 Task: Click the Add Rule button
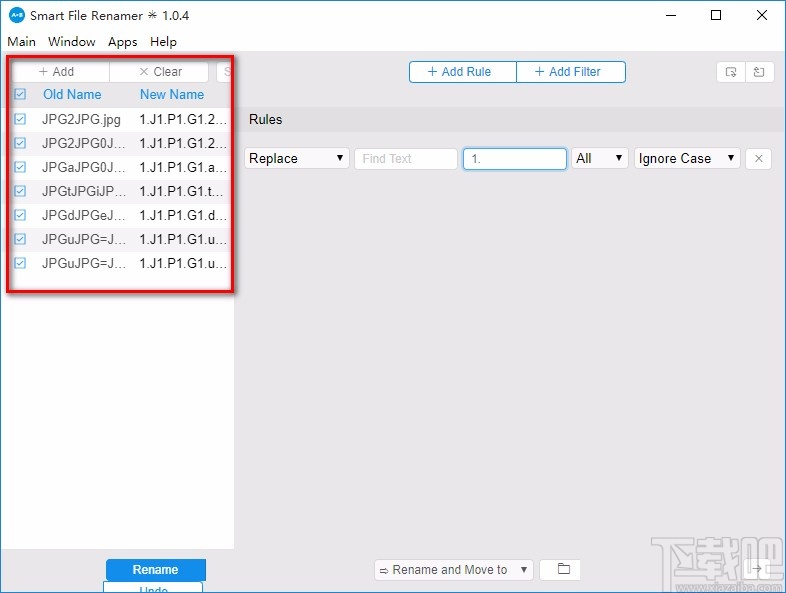point(463,72)
